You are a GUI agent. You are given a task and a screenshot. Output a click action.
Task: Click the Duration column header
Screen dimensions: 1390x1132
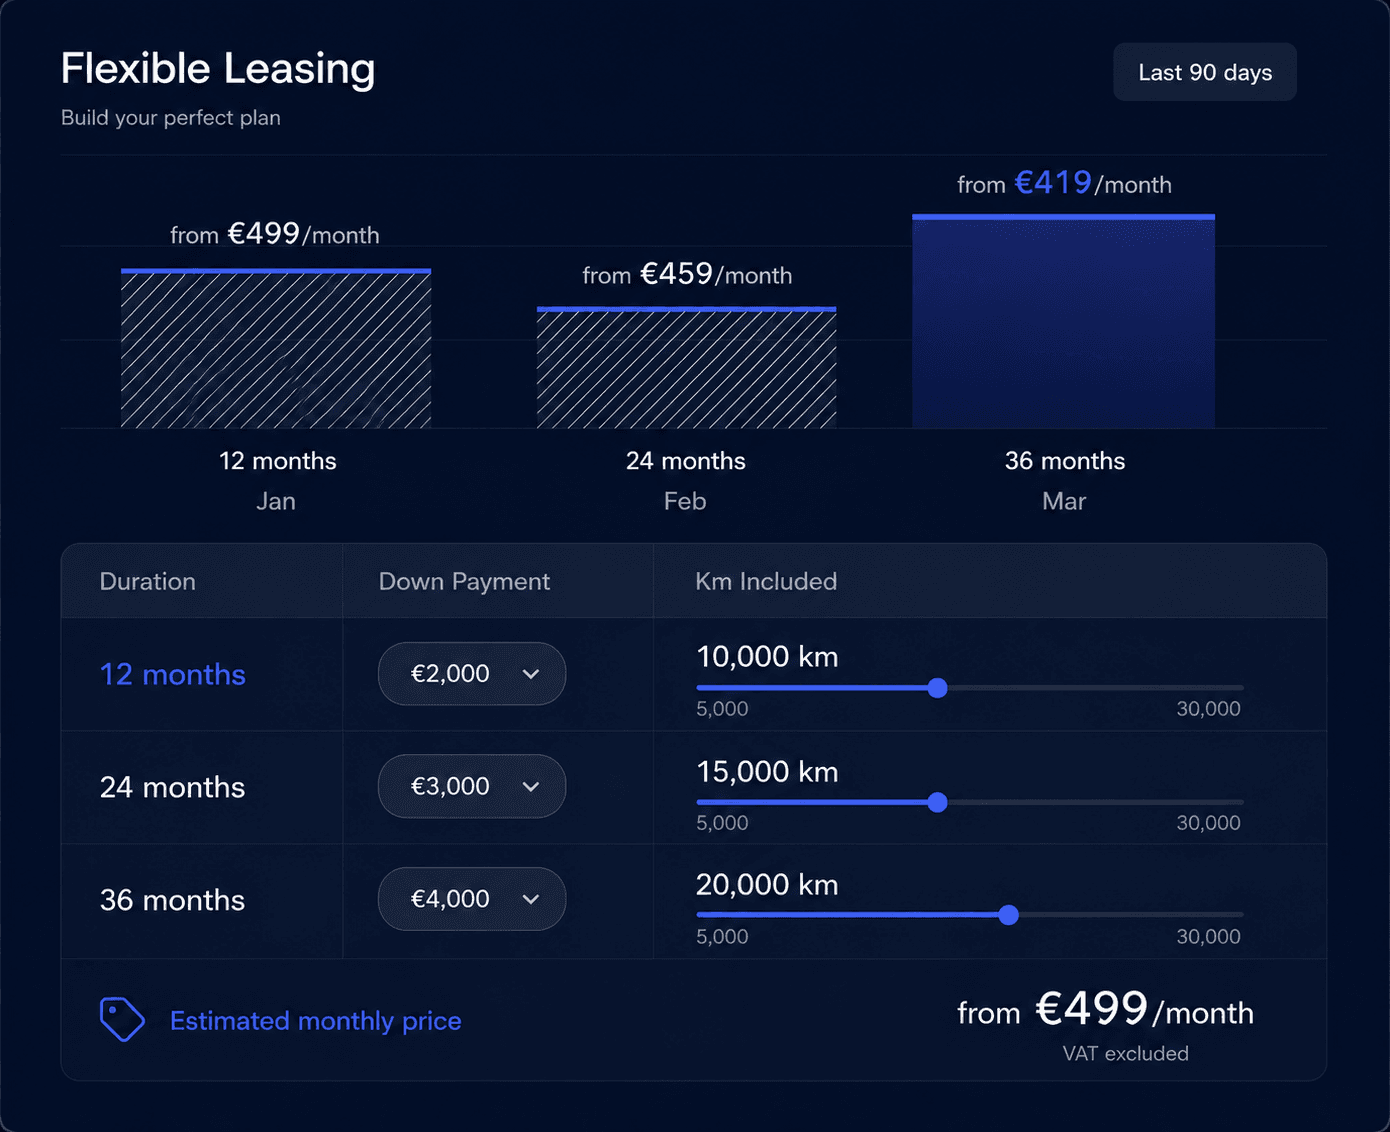coord(148,581)
